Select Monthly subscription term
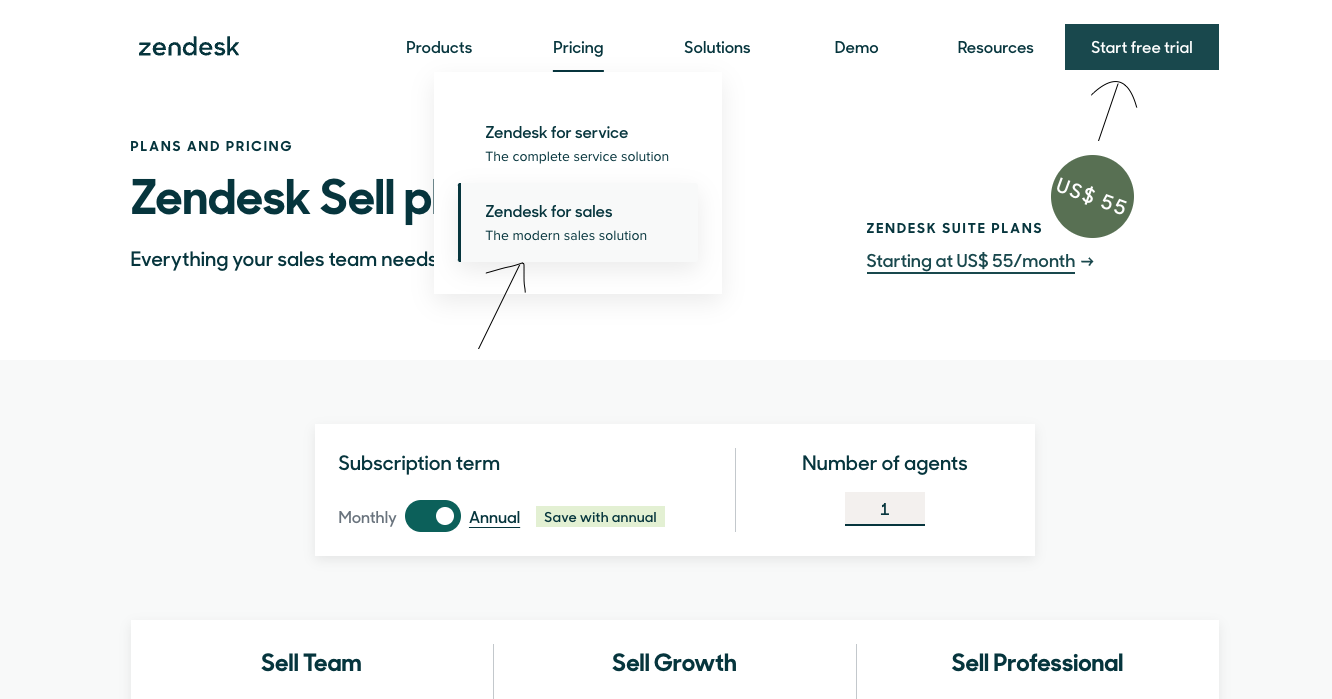Viewport: 1332px width, 699px height. tap(367, 517)
